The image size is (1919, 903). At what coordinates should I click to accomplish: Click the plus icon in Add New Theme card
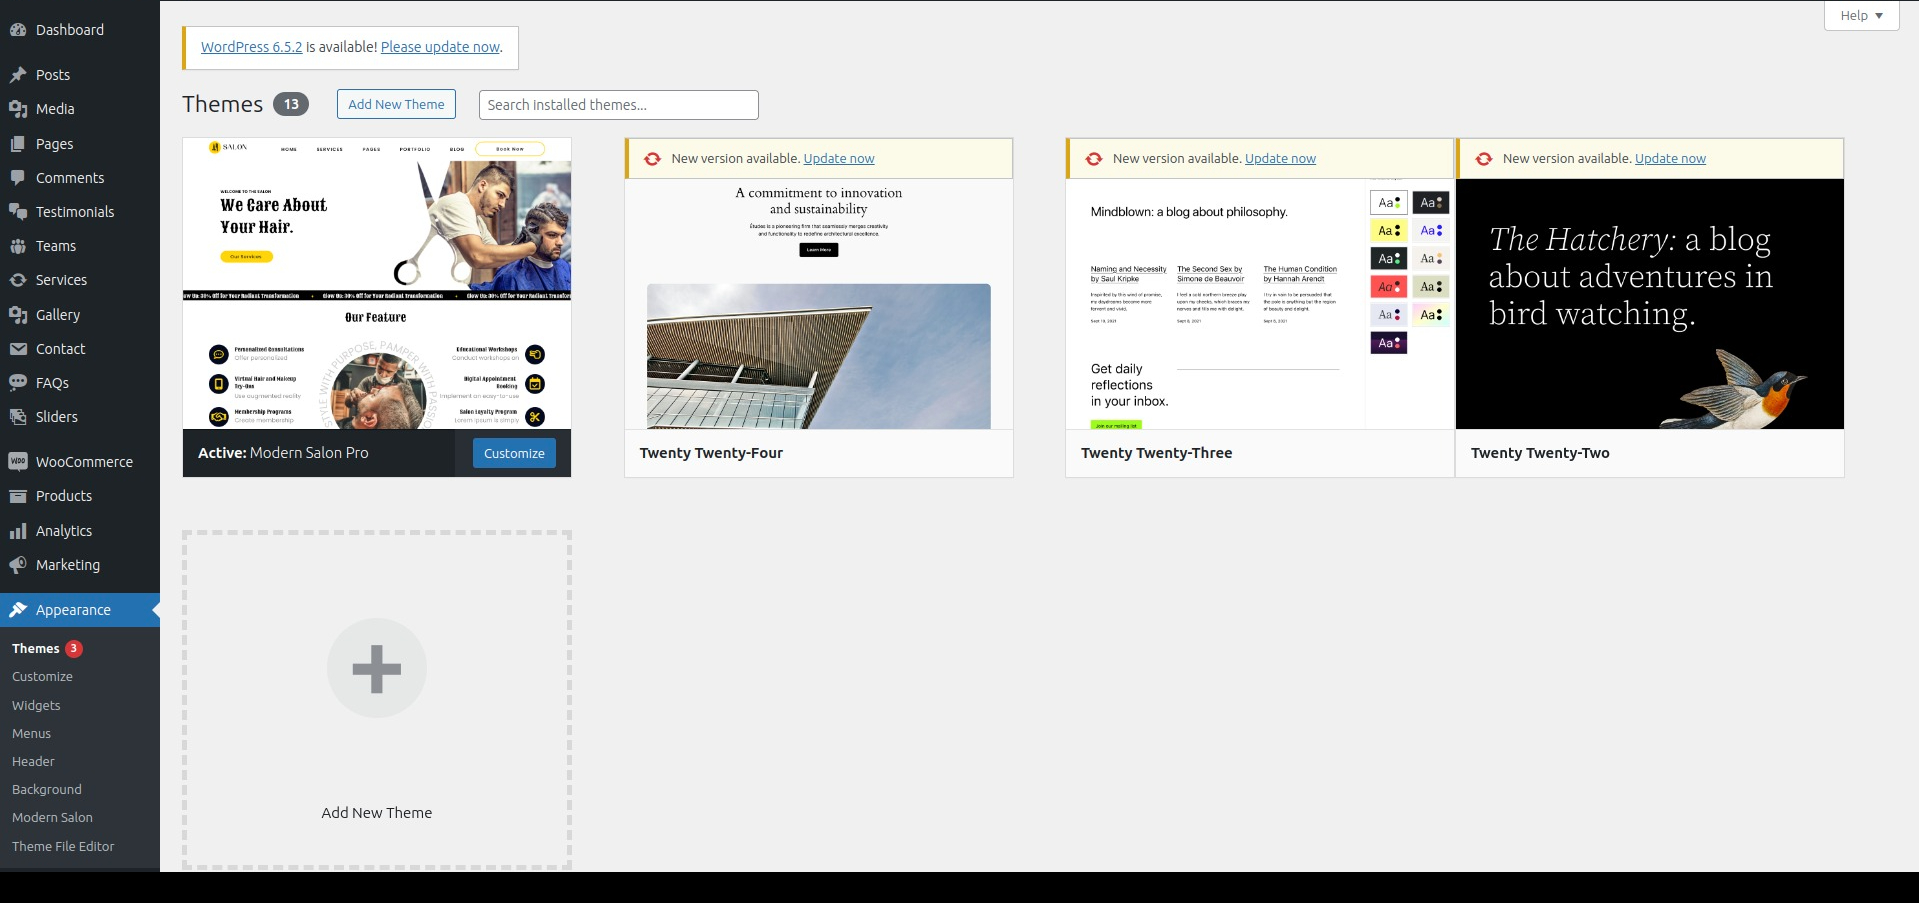pyautogui.click(x=377, y=669)
